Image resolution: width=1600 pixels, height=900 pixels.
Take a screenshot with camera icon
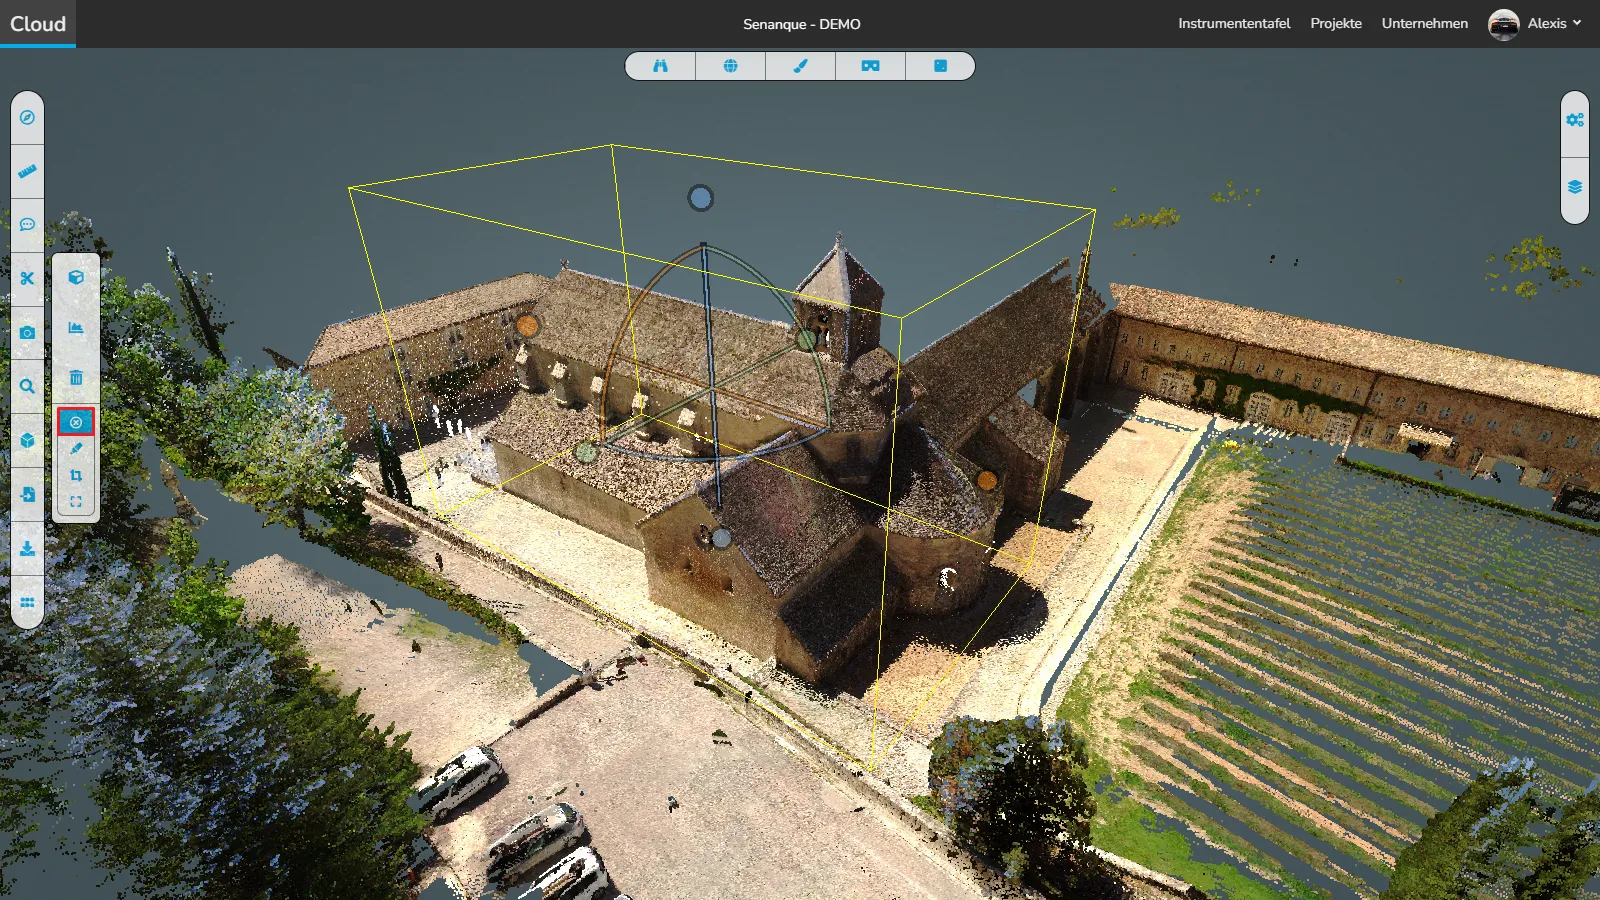pos(27,333)
